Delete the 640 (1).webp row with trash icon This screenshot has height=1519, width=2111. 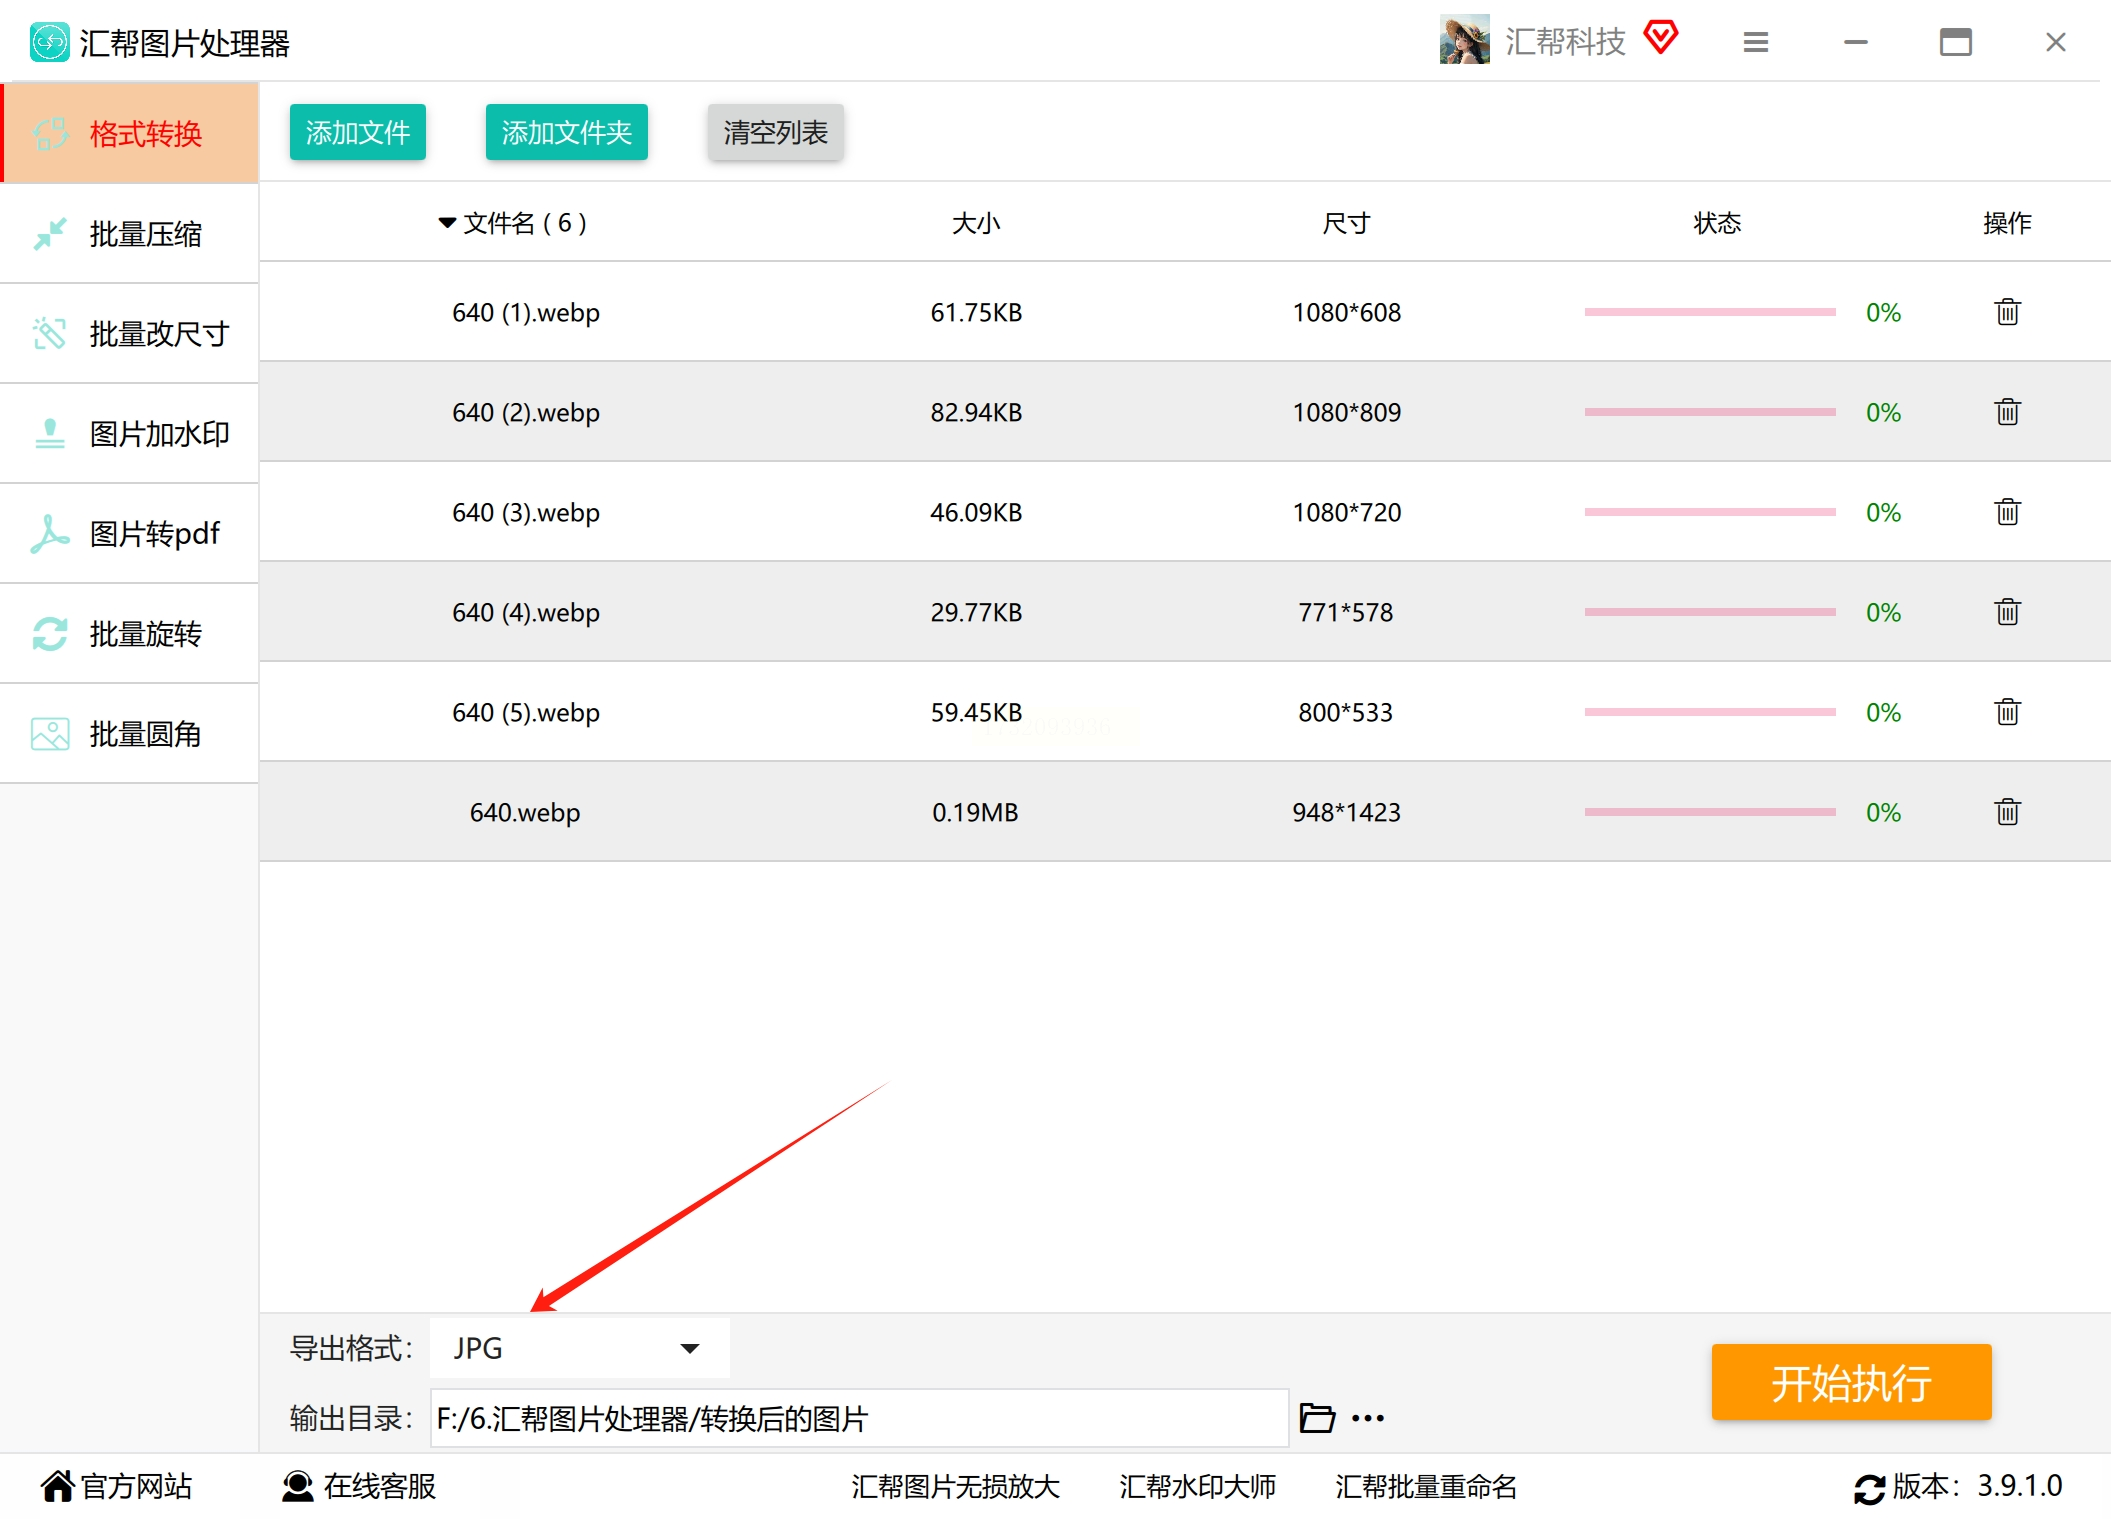2007,312
